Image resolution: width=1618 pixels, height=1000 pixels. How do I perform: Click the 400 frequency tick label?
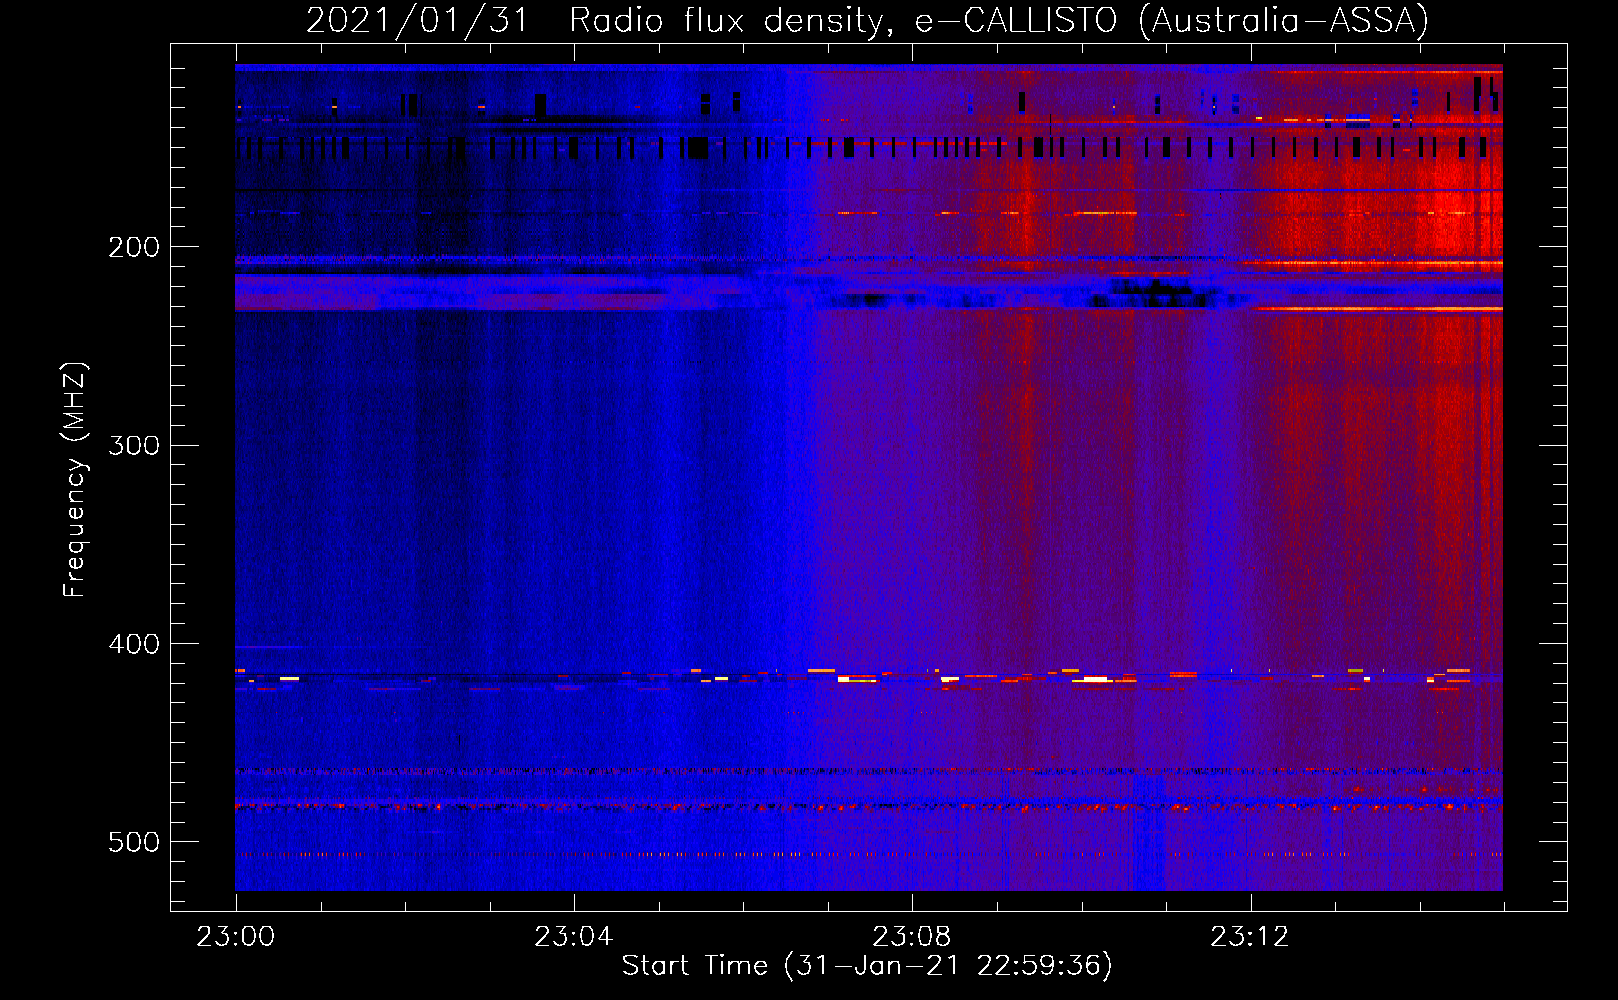point(134,644)
